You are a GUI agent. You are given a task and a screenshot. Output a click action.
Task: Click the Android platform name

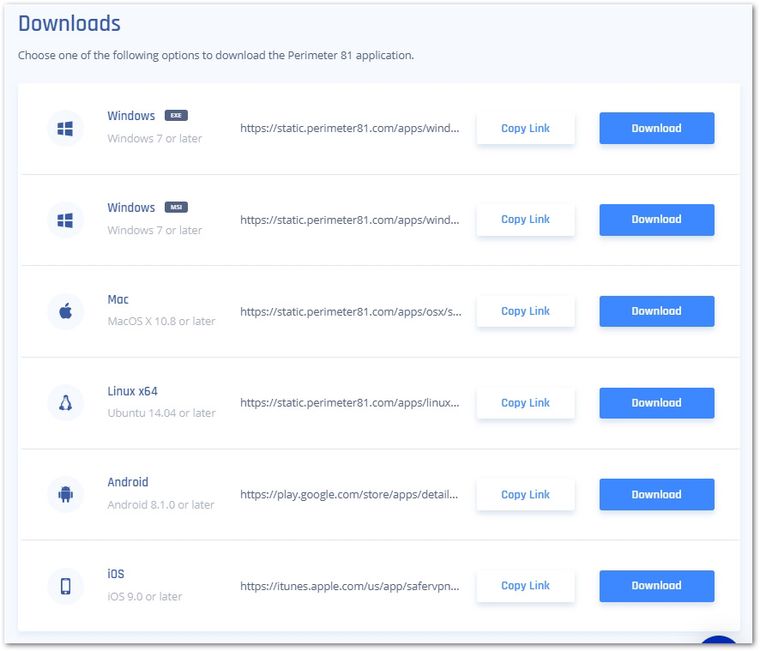(x=128, y=482)
